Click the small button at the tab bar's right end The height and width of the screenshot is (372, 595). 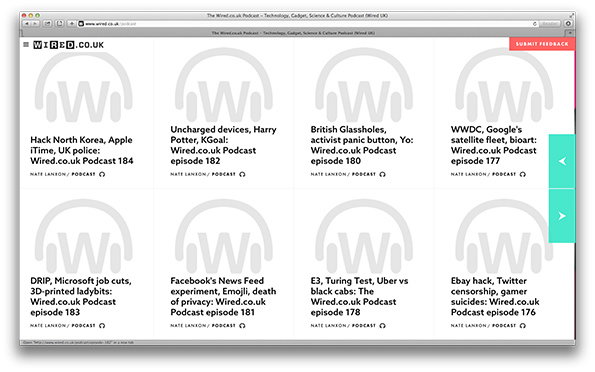coord(570,33)
